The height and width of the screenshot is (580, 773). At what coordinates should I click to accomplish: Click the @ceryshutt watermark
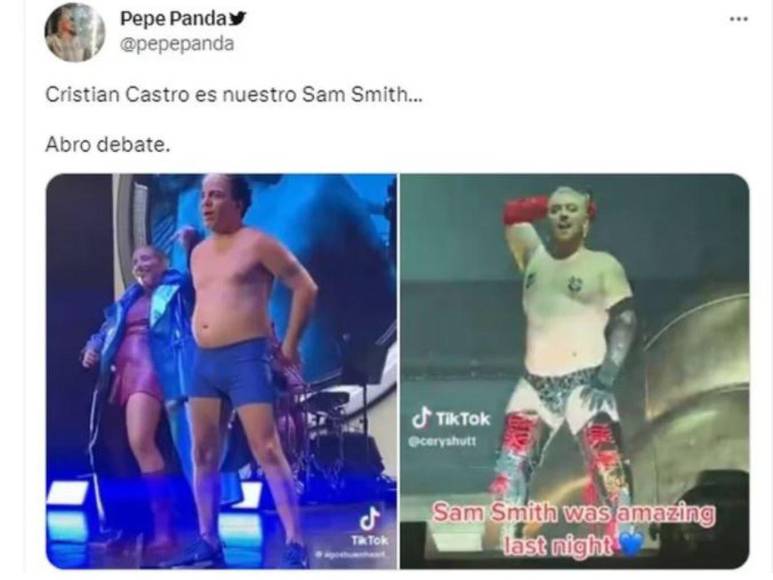[x=442, y=441]
